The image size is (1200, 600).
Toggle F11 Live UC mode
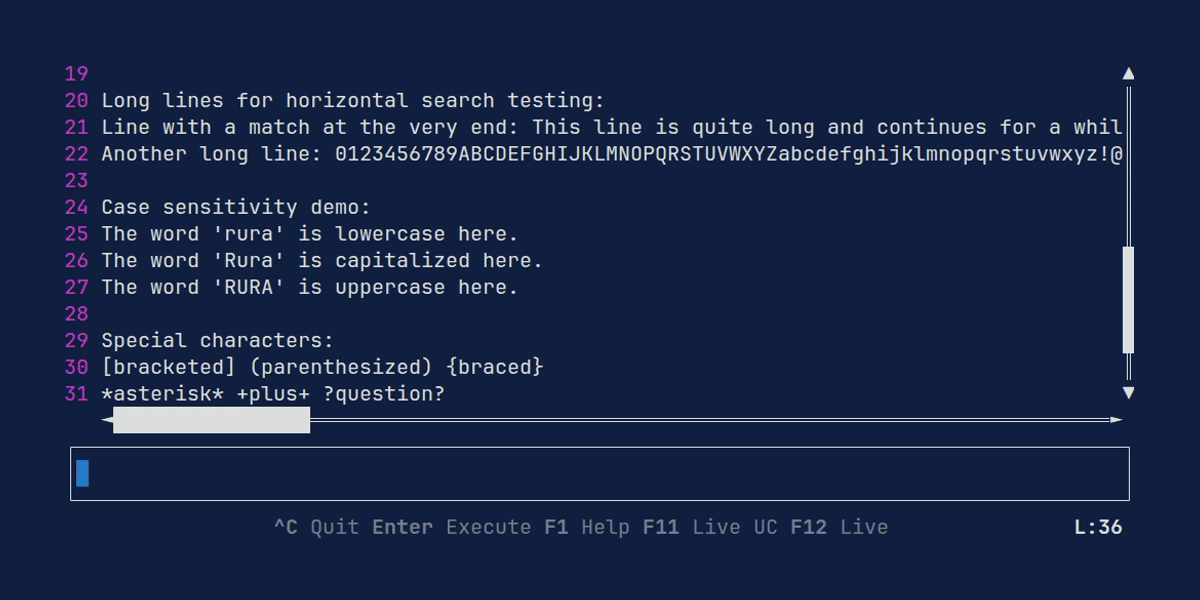coord(710,527)
